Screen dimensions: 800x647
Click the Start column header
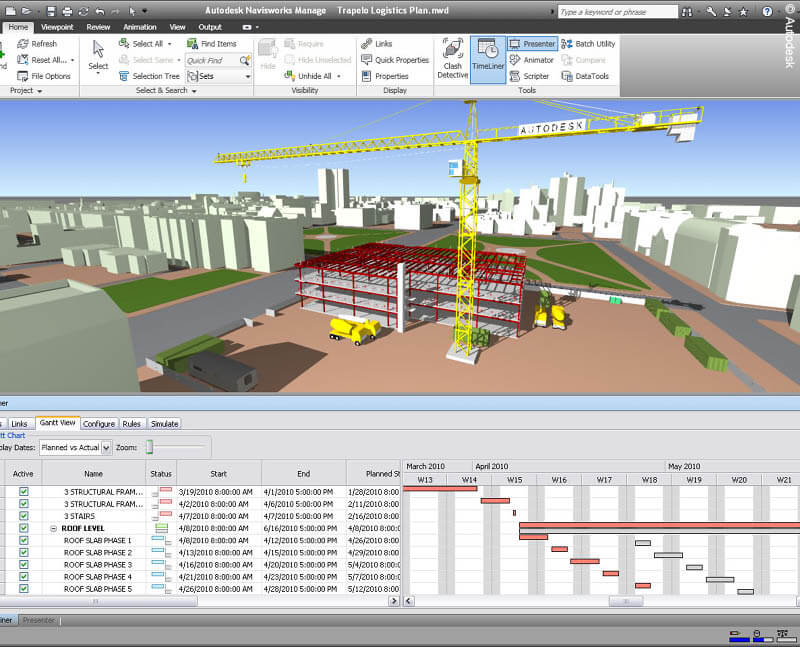tap(218, 474)
